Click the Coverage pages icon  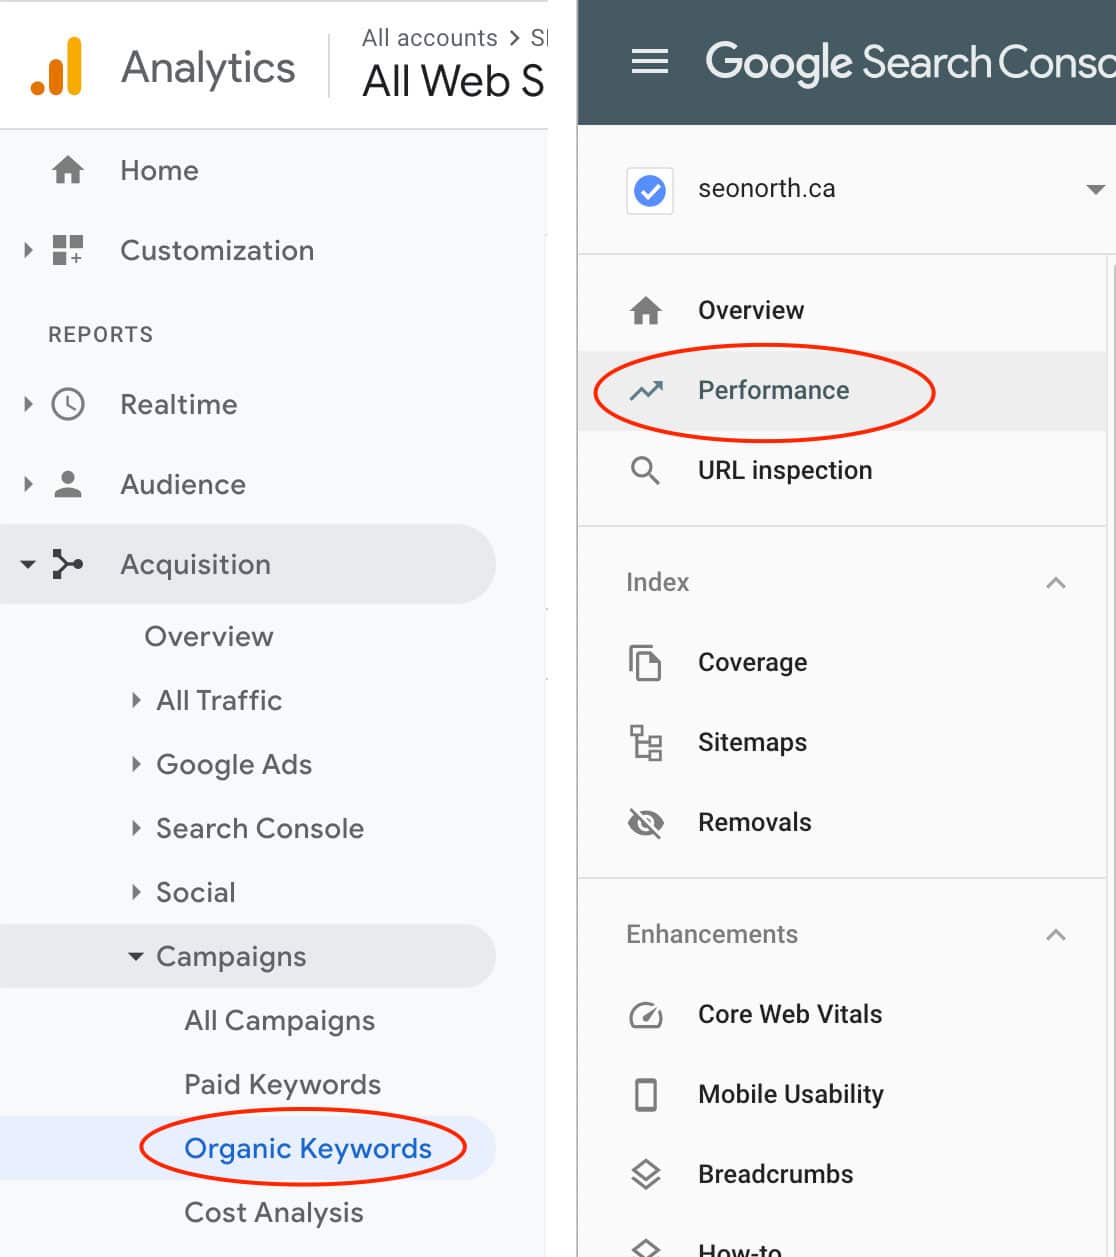coord(646,662)
